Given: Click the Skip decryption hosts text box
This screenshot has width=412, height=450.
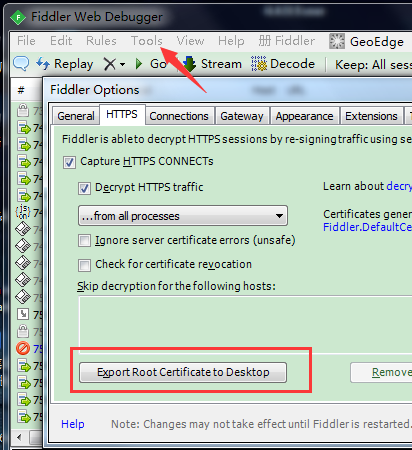Looking at the screenshot, I should click(245, 324).
